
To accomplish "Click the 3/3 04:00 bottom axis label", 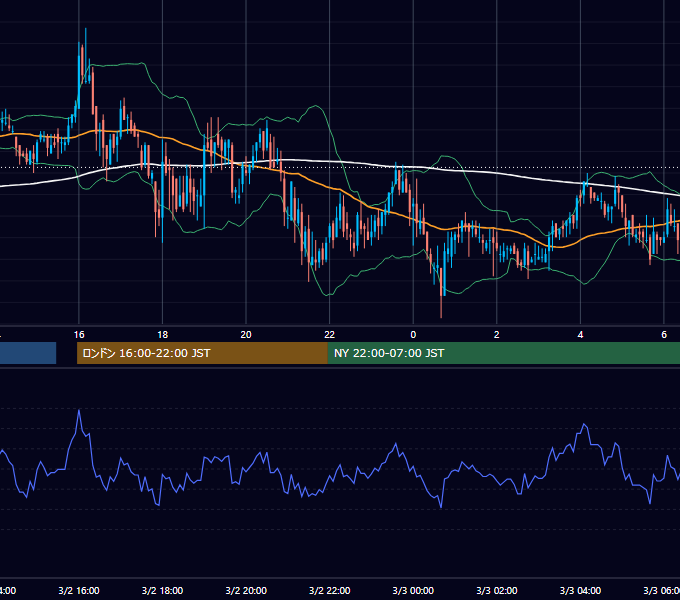I will [x=580, y=591].
